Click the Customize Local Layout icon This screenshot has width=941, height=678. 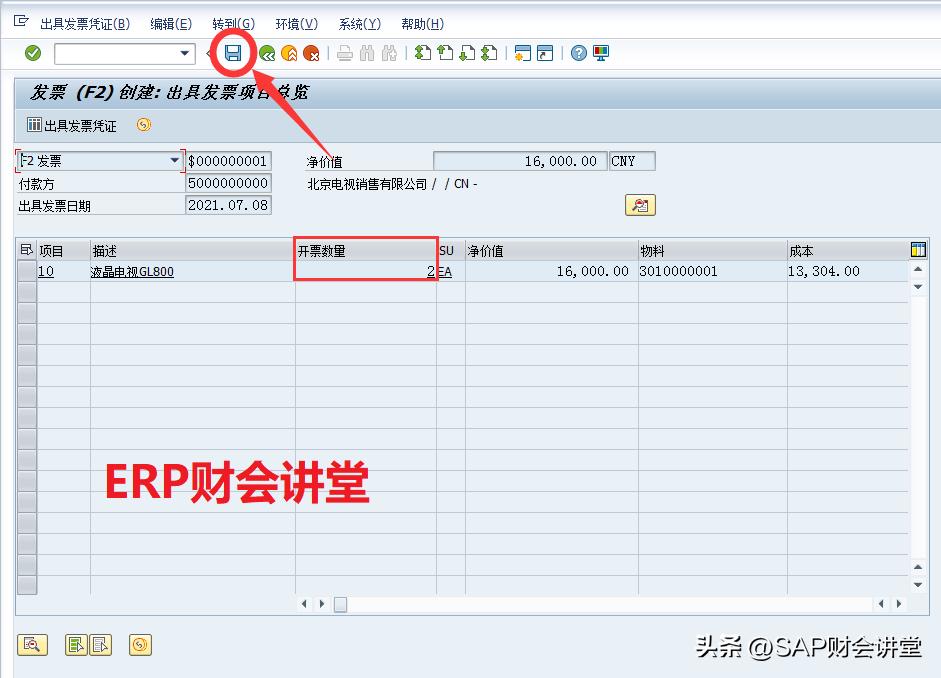600,52
